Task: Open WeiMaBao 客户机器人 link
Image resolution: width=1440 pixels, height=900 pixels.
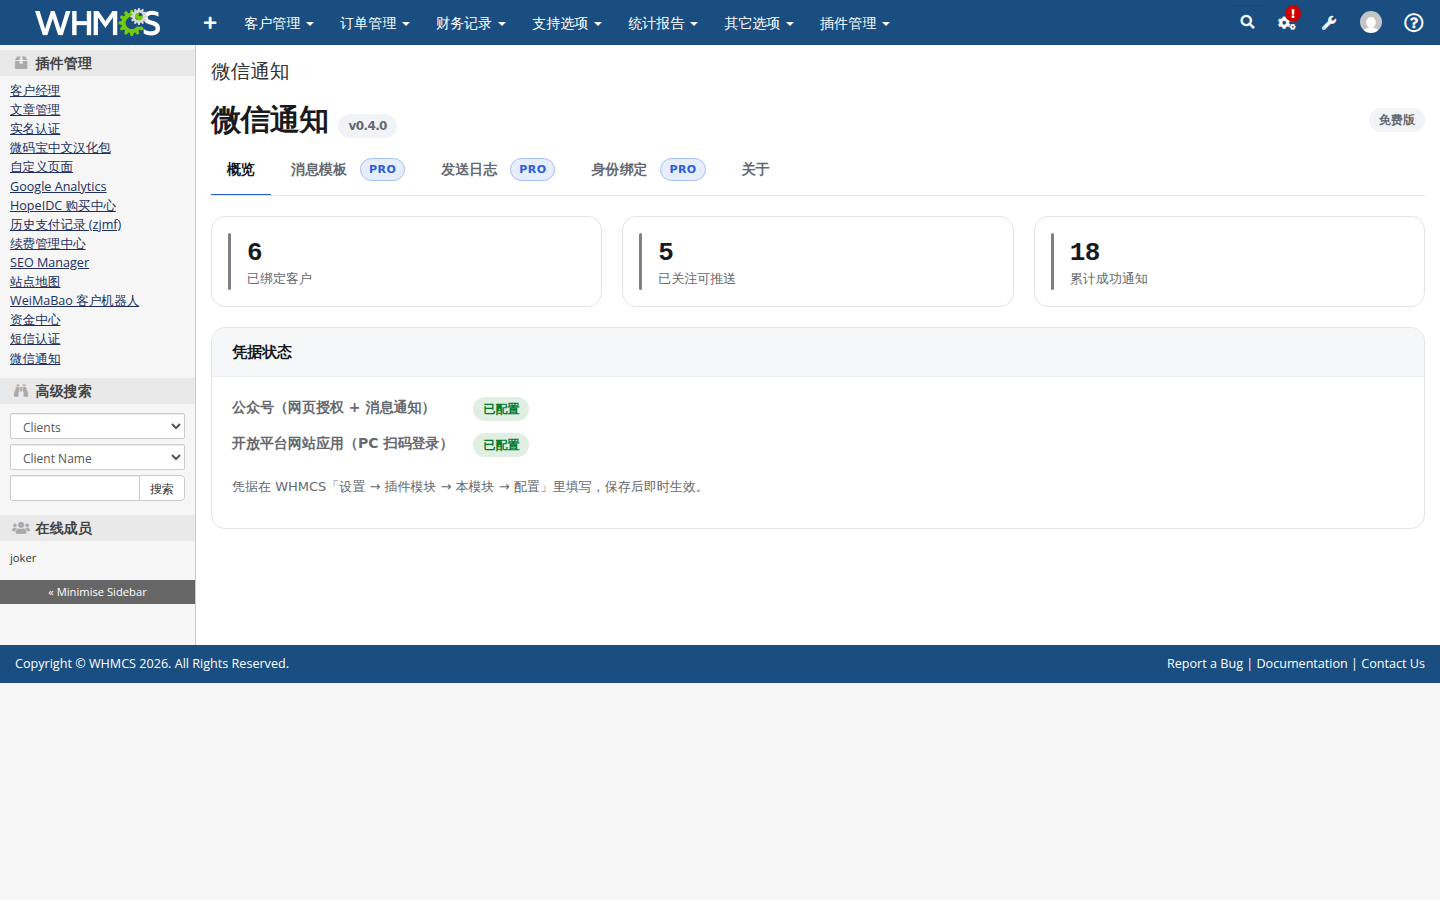Action: [74, 300]
